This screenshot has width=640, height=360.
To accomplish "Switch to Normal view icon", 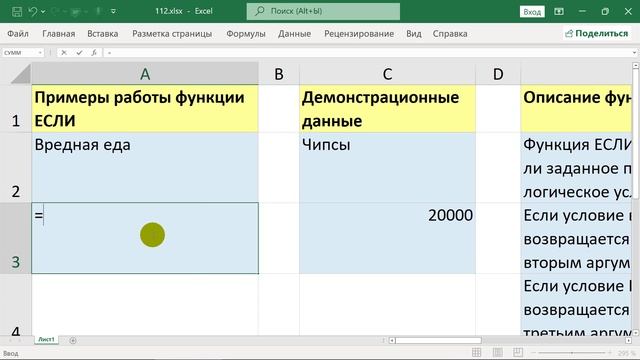I will point(476,352).
